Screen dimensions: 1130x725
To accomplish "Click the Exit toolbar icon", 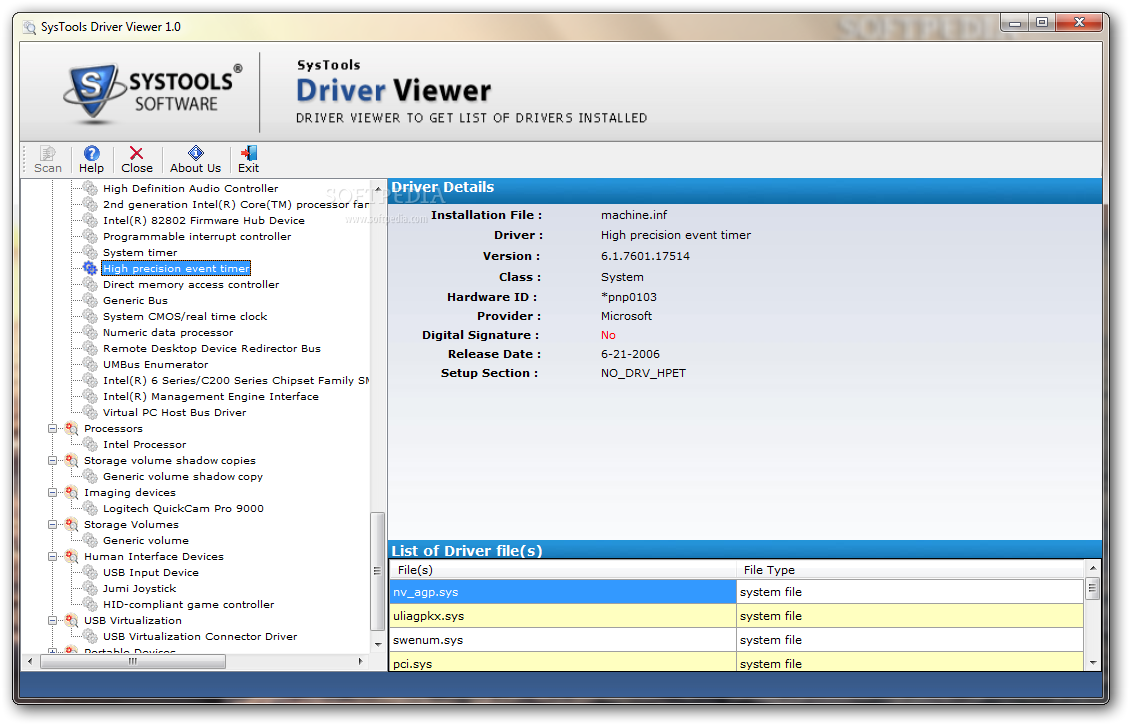I will coord(249,154).
